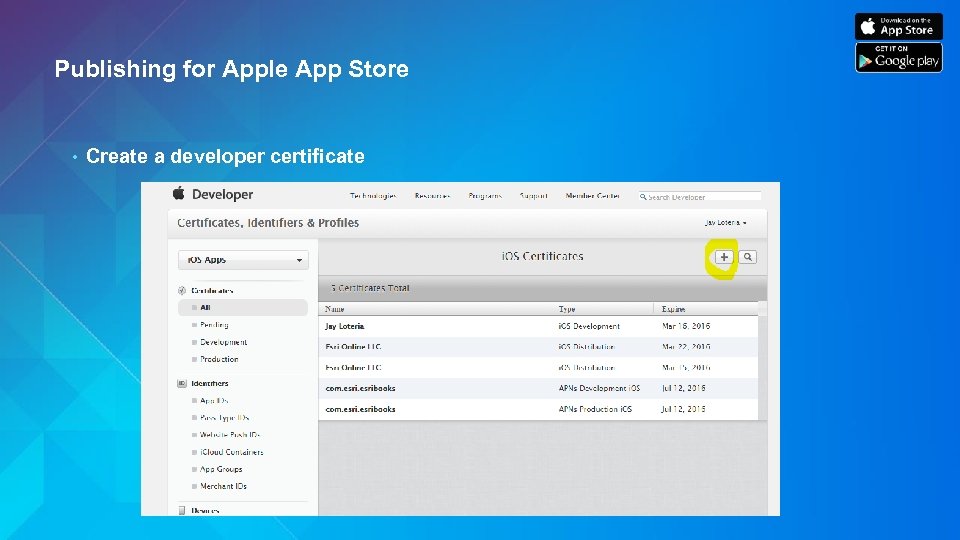The width and height of the screenshot is (960, 540).
Task: Select Pass Type IDs
Action: coord(224,418)
